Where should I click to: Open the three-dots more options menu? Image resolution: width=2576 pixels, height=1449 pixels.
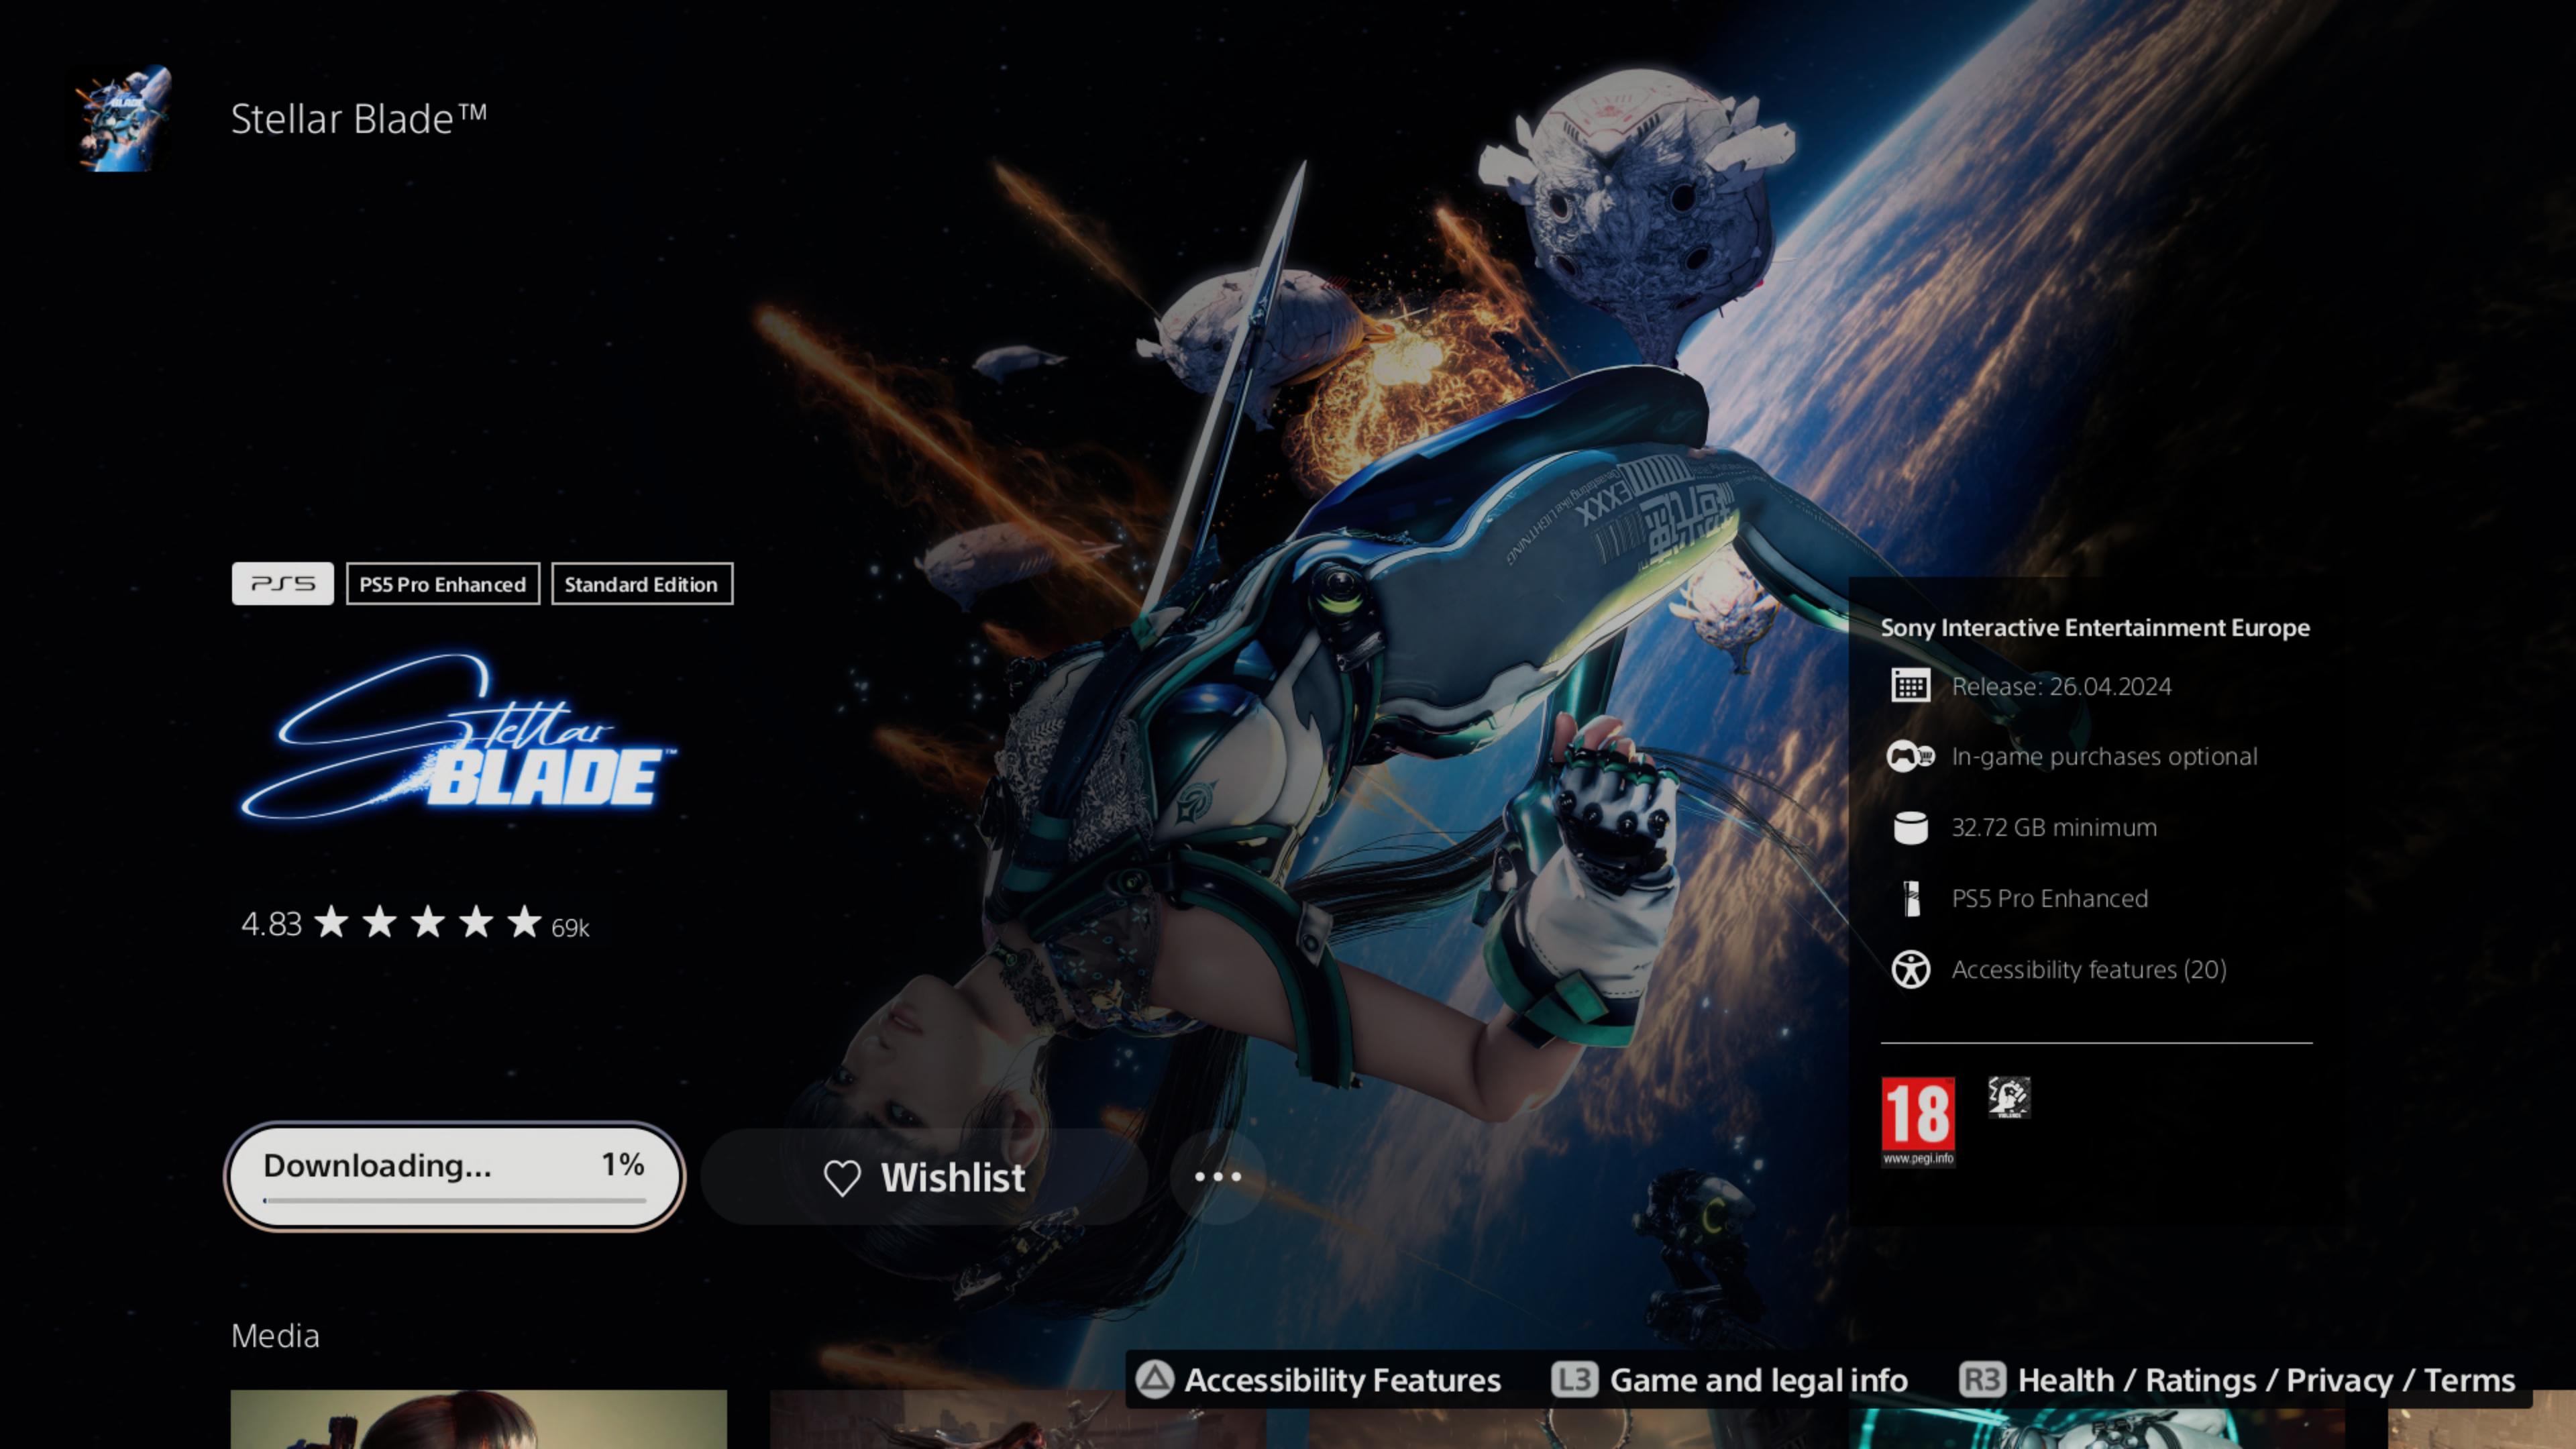point(1218,1177)
